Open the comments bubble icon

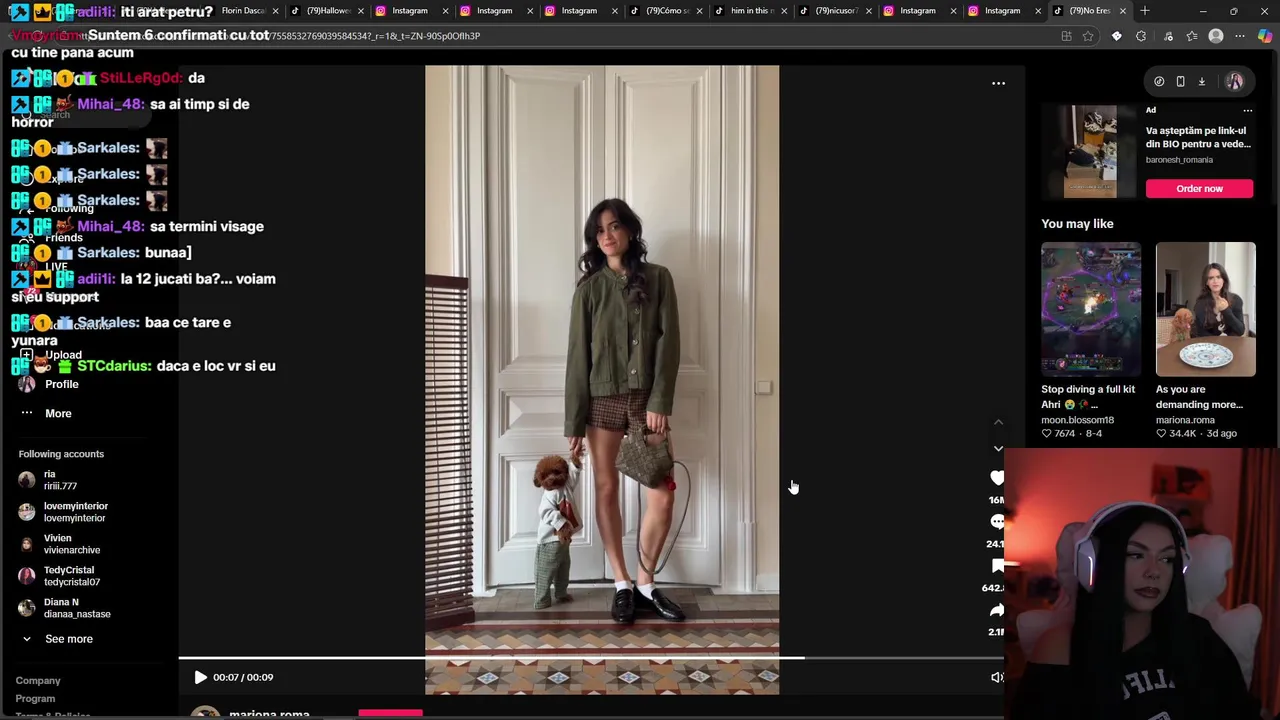997,522
